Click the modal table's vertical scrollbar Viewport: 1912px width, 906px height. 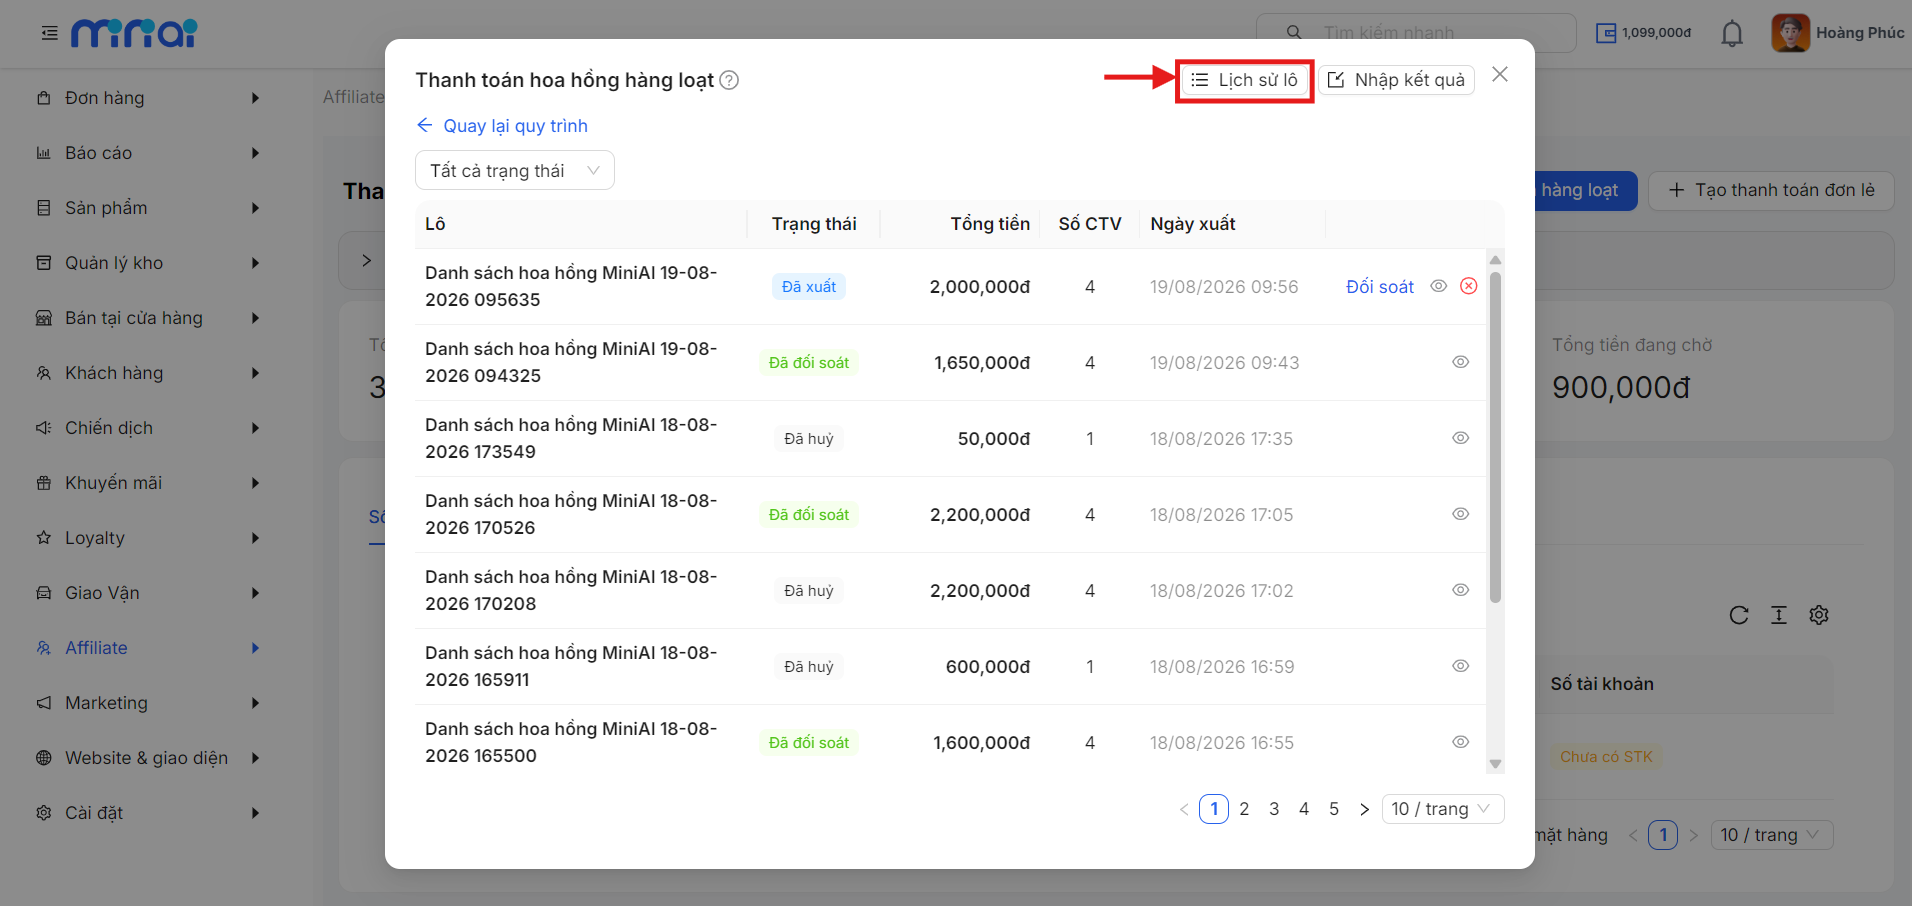point(1495,435)
